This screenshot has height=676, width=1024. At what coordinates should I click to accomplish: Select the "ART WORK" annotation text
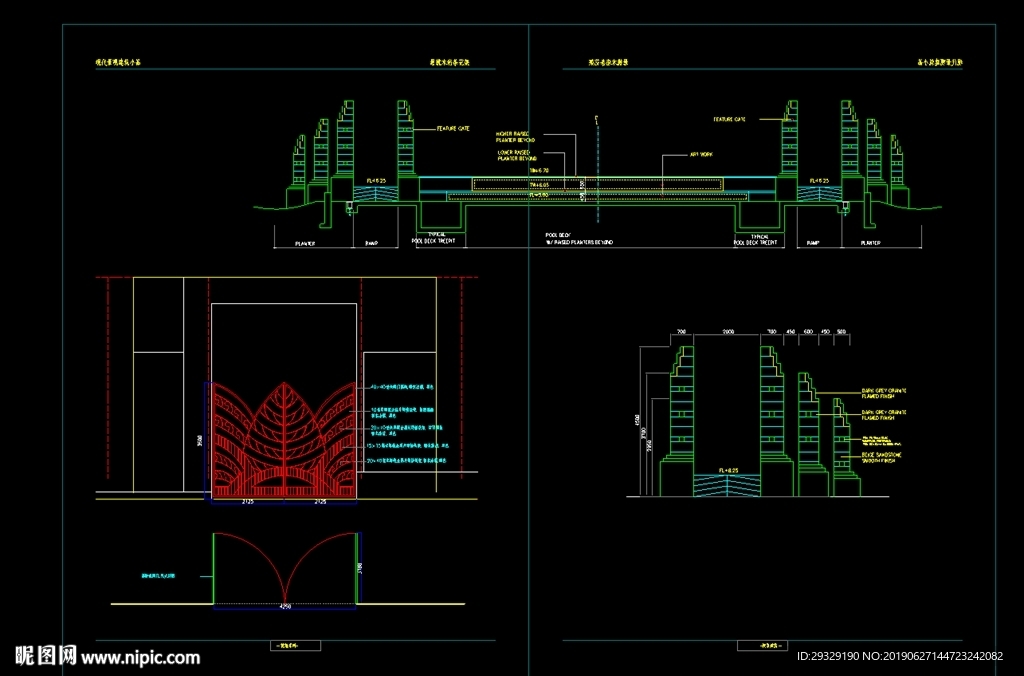coord(701,155)
